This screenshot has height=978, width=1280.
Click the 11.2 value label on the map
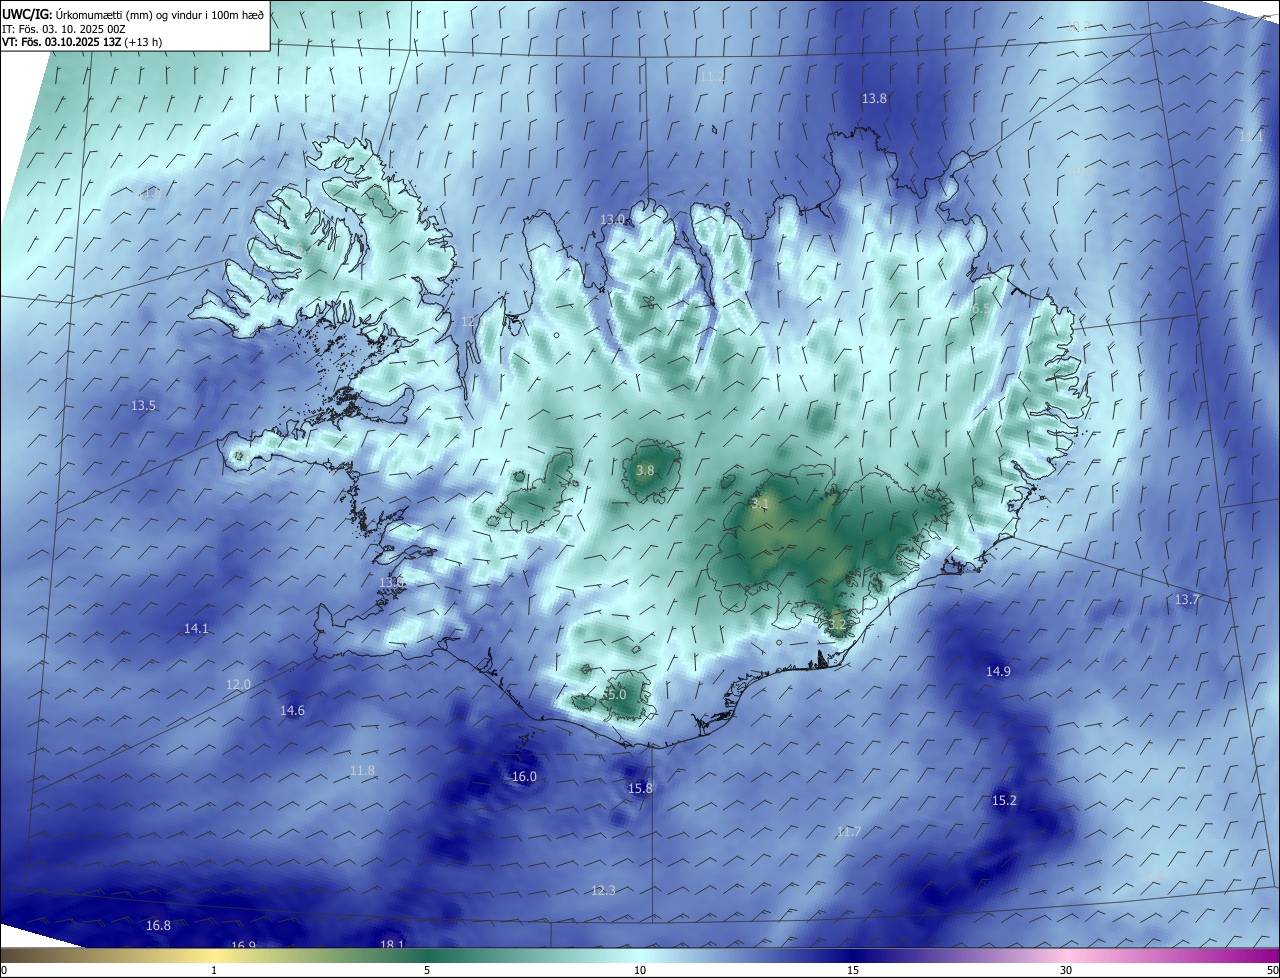712,76
